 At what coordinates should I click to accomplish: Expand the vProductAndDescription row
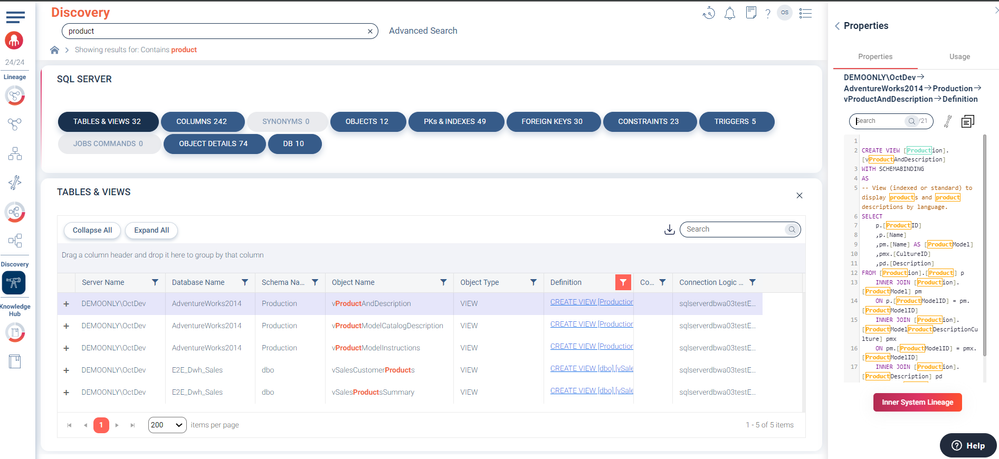pos(66,303)
